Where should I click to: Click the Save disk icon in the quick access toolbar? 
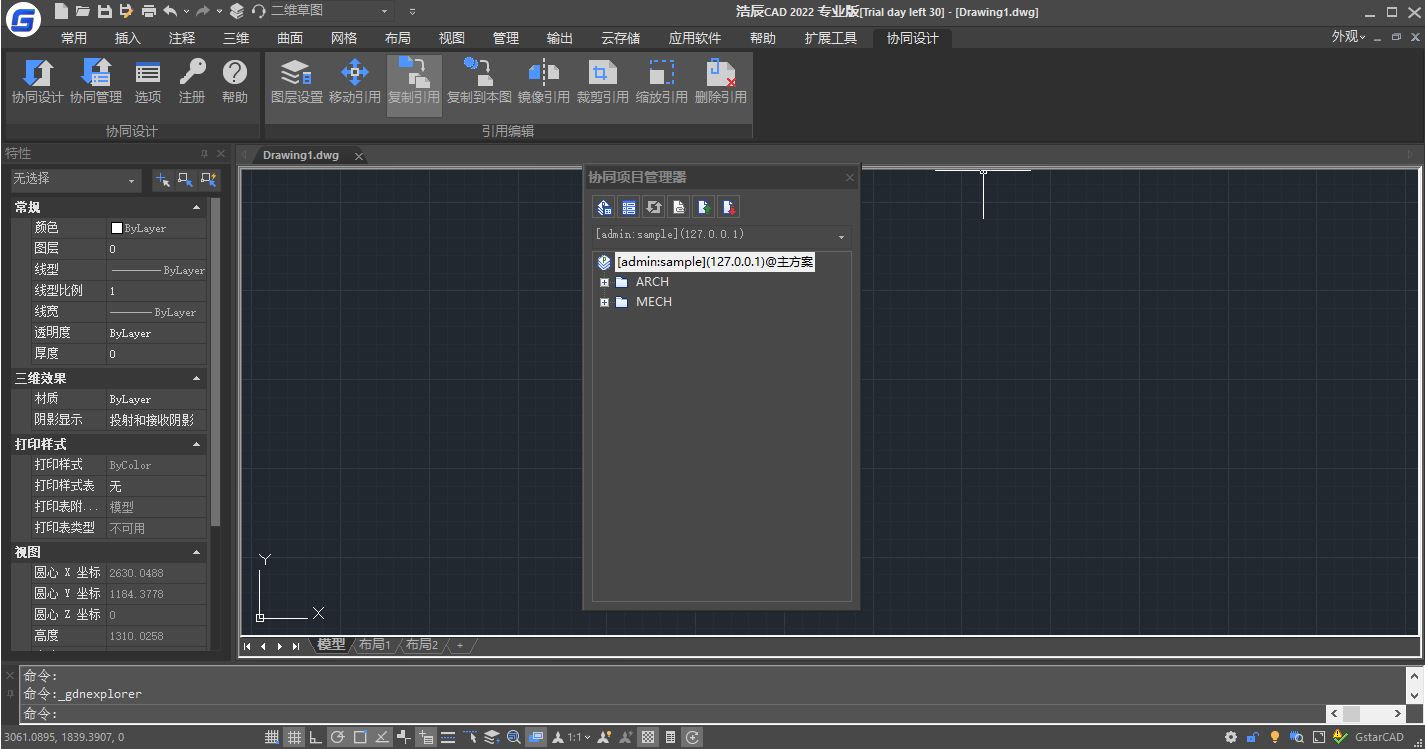point(105,11)
